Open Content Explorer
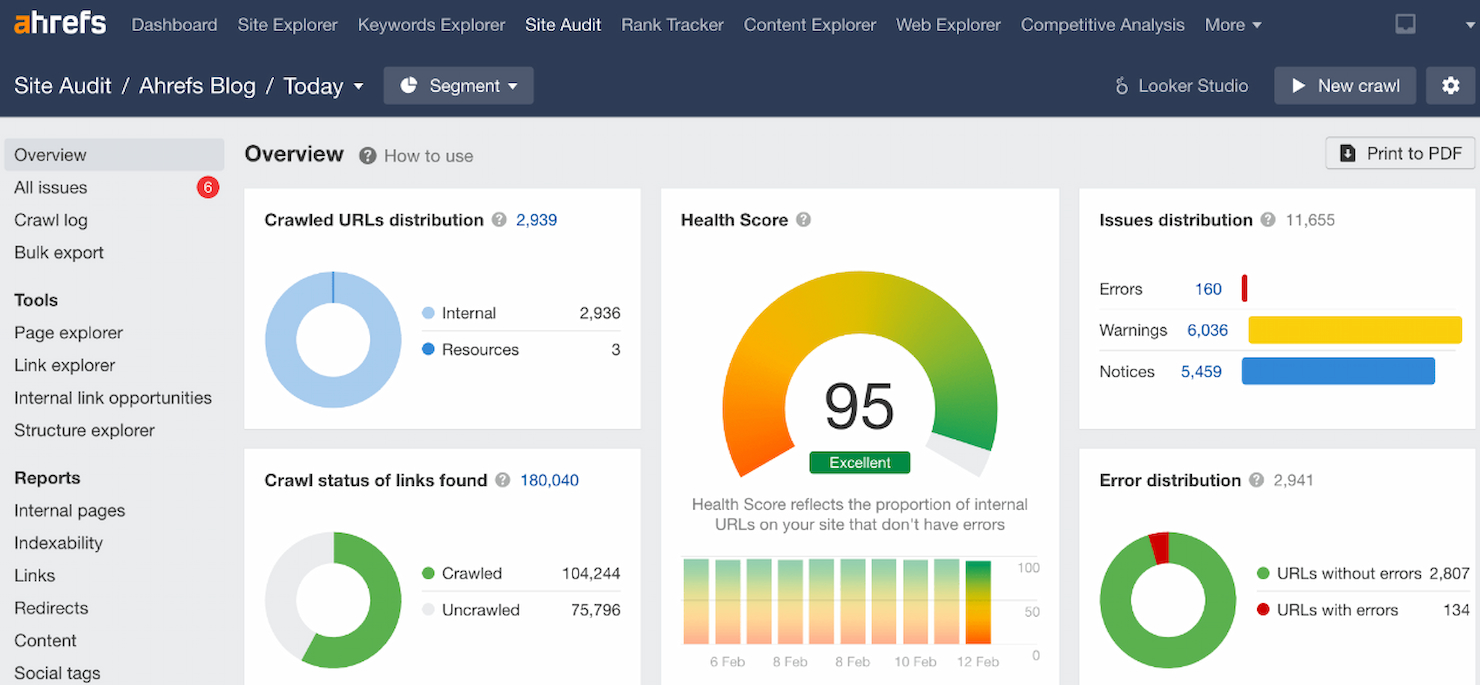This screenshot has height=685, width=1480. click(810, 25)
